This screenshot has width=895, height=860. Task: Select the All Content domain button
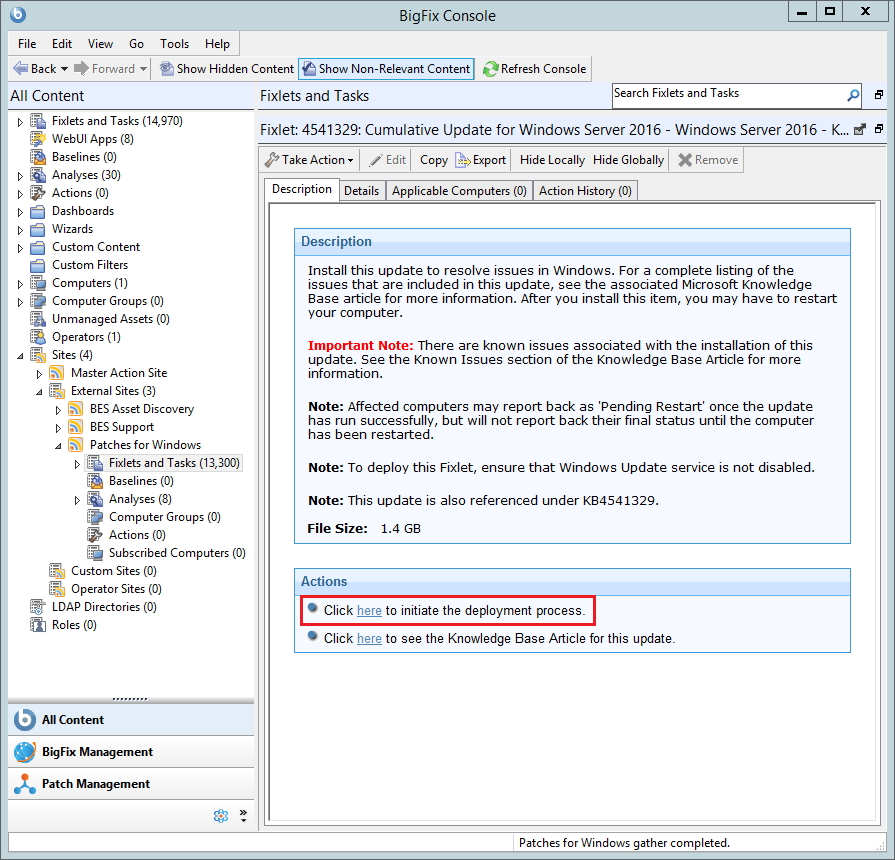(x=131, y=720)
